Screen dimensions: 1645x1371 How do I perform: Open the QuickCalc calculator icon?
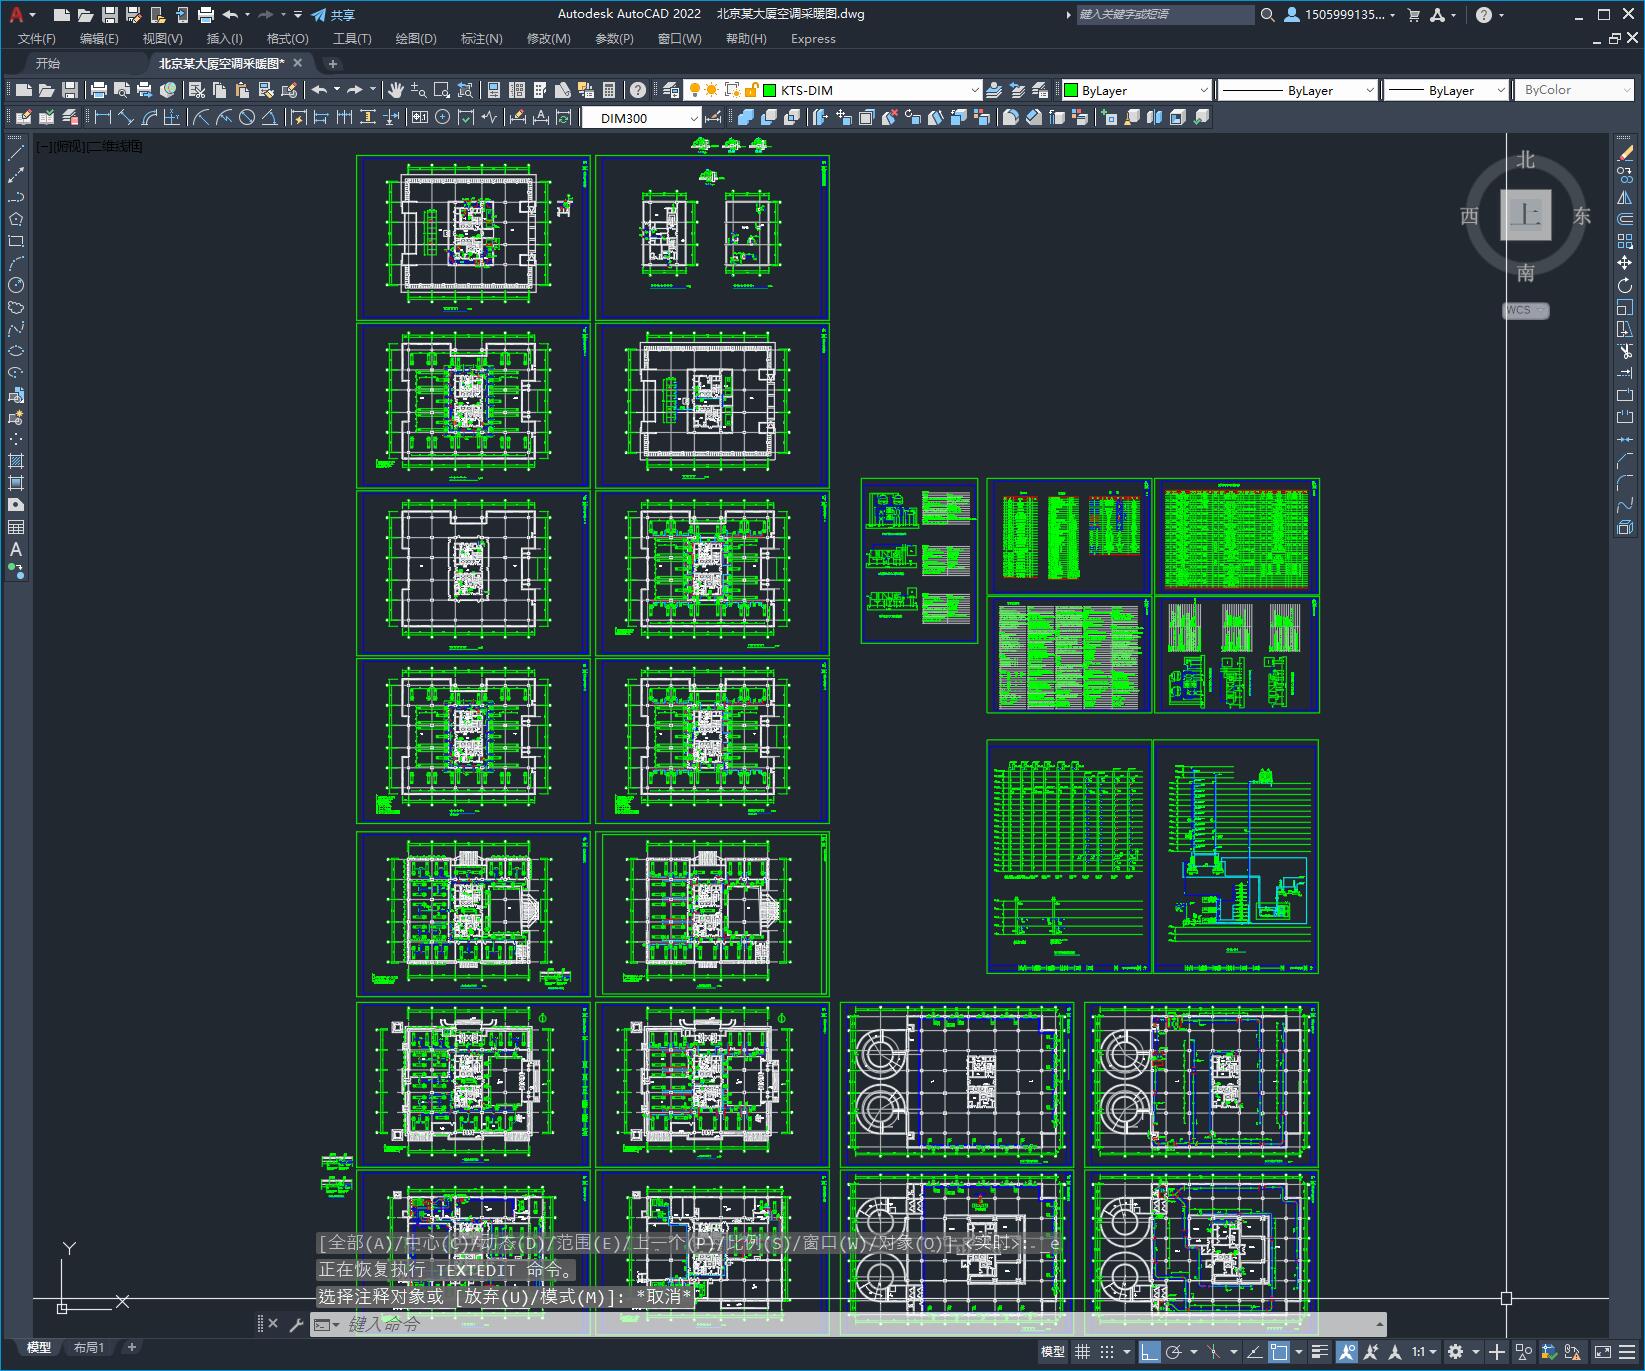coord(609,90)
